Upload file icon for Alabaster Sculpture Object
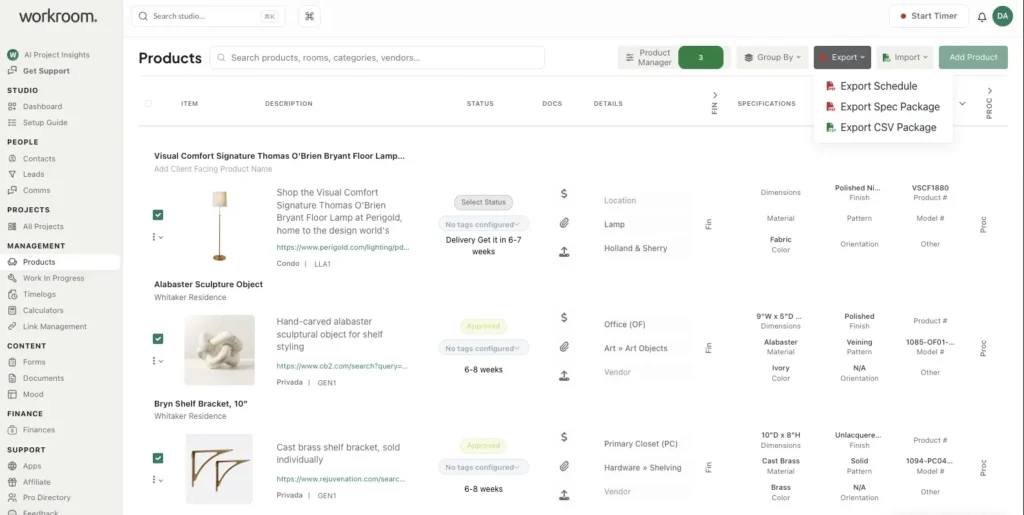This screenshot has height=515, width=1024. (x=564, y=375)
